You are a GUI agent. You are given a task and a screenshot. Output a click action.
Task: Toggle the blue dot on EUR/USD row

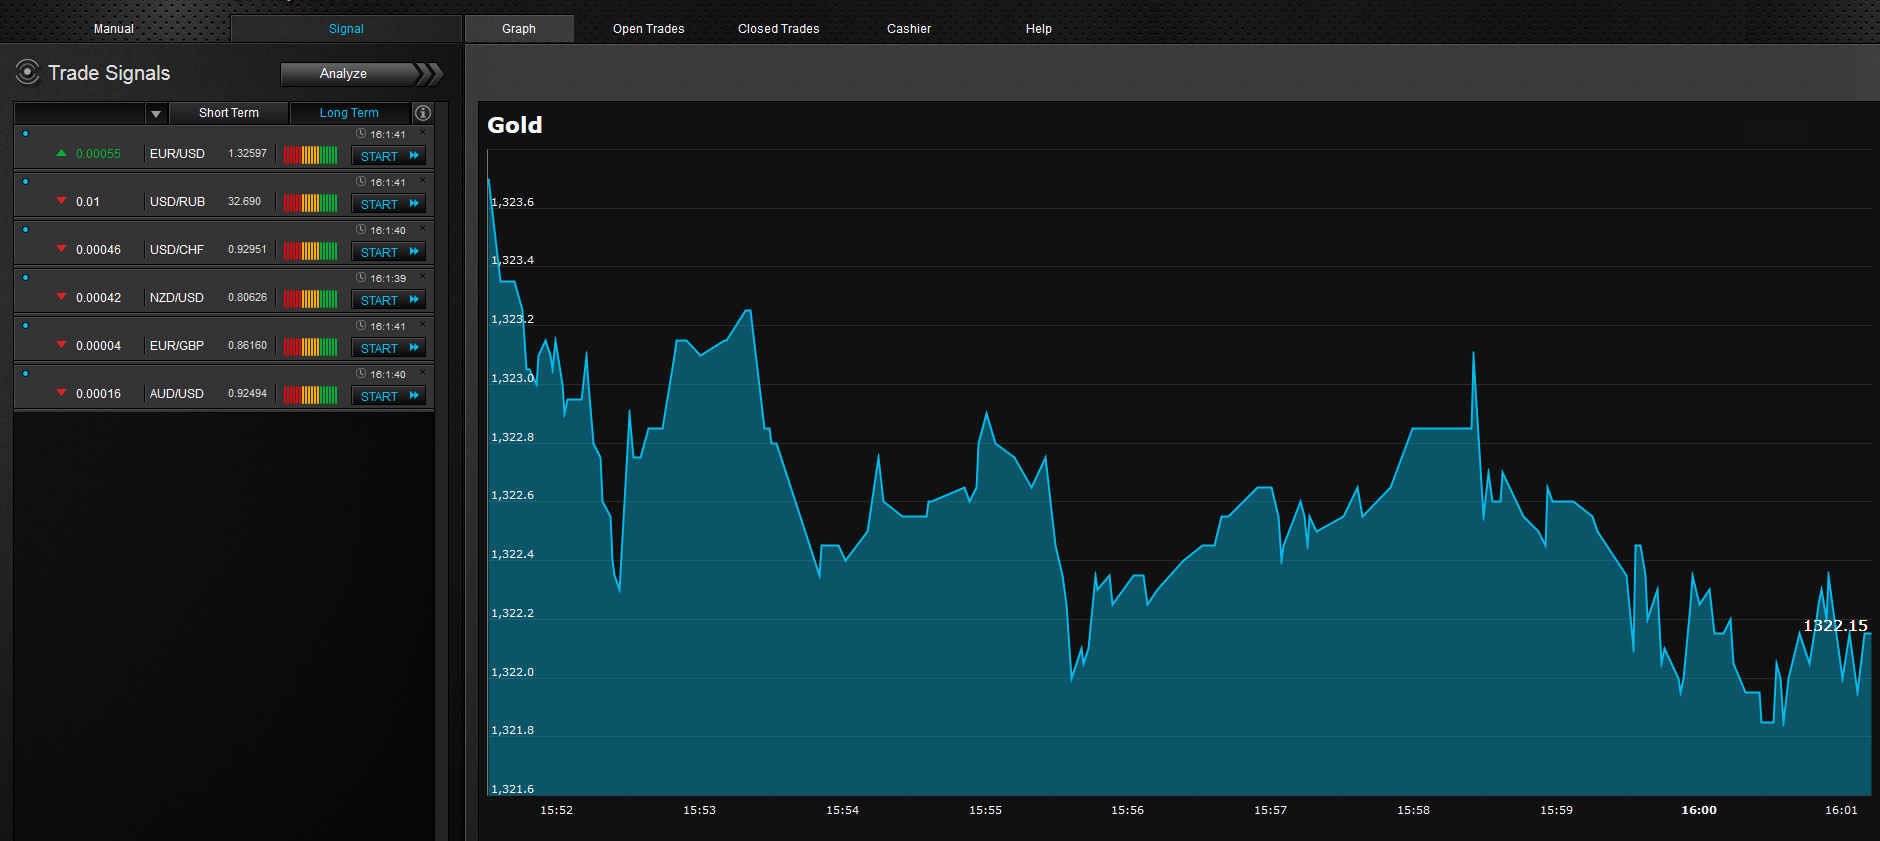[25, 134]
